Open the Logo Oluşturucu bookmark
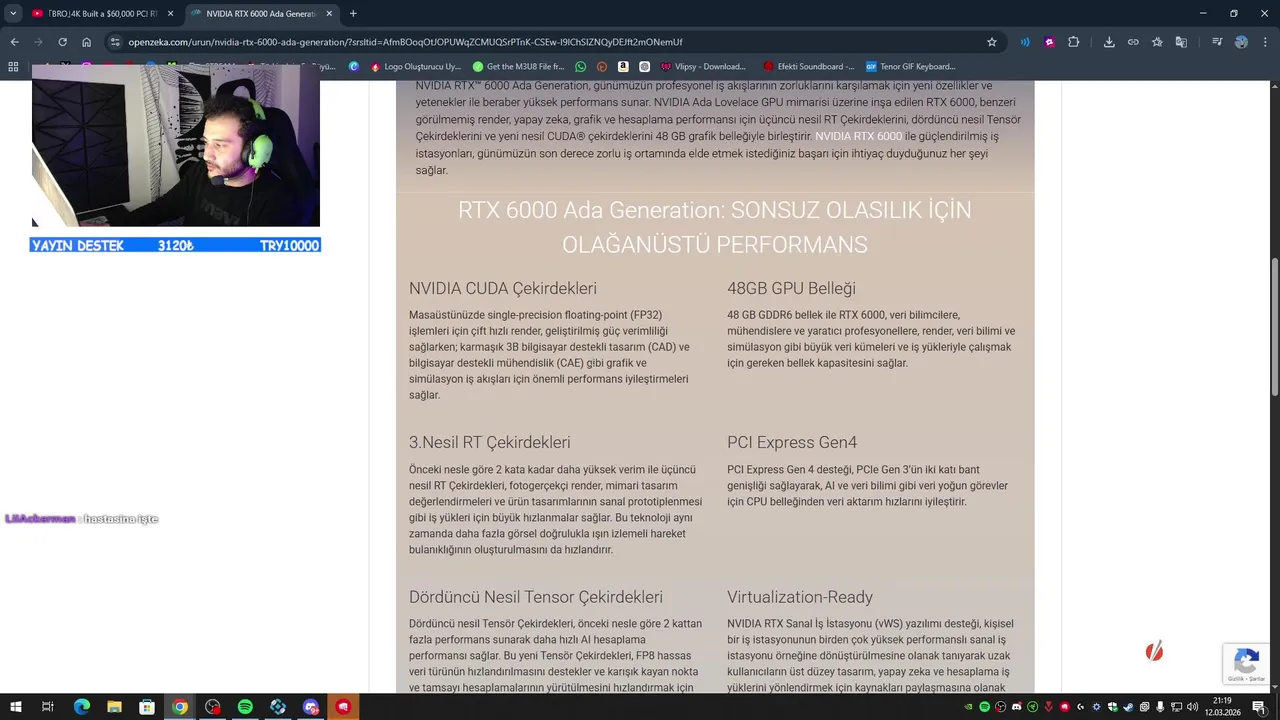The width and height of the screenshot is (1280, 720). (x=415, y=66)
